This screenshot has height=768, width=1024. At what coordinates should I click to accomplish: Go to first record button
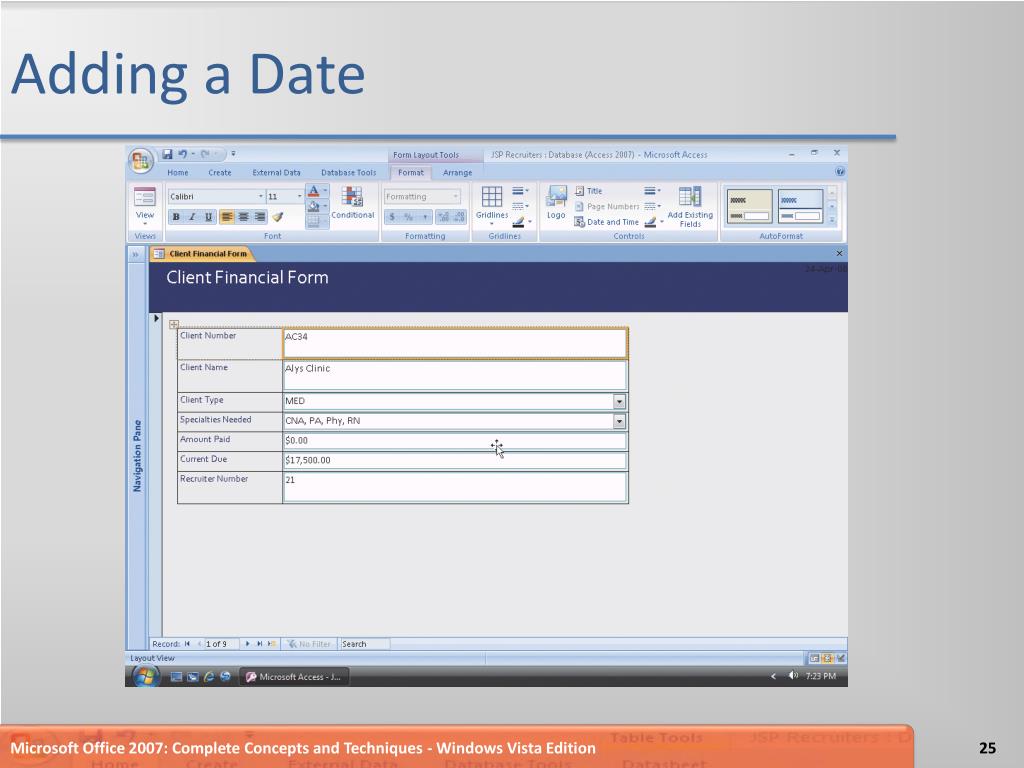187,644
